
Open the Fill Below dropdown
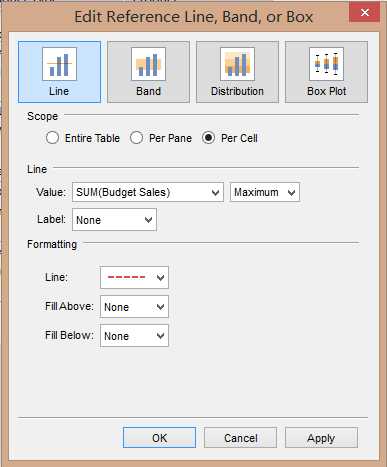click(x=134, y=336)
